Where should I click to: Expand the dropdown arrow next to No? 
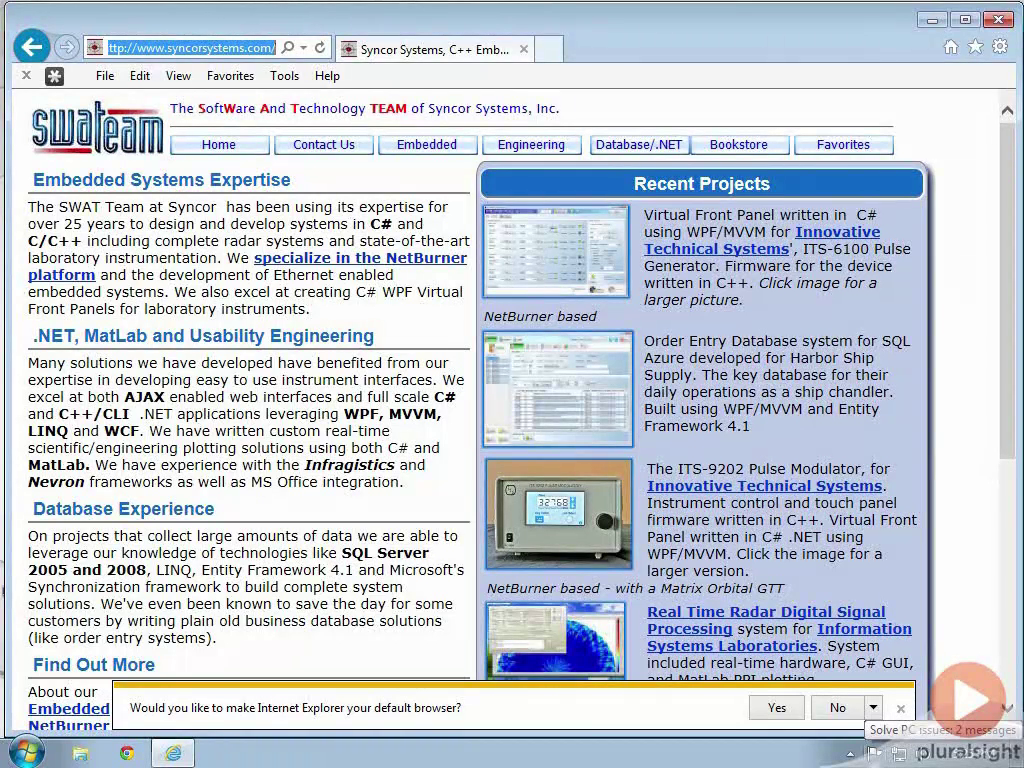coord(873,707)
